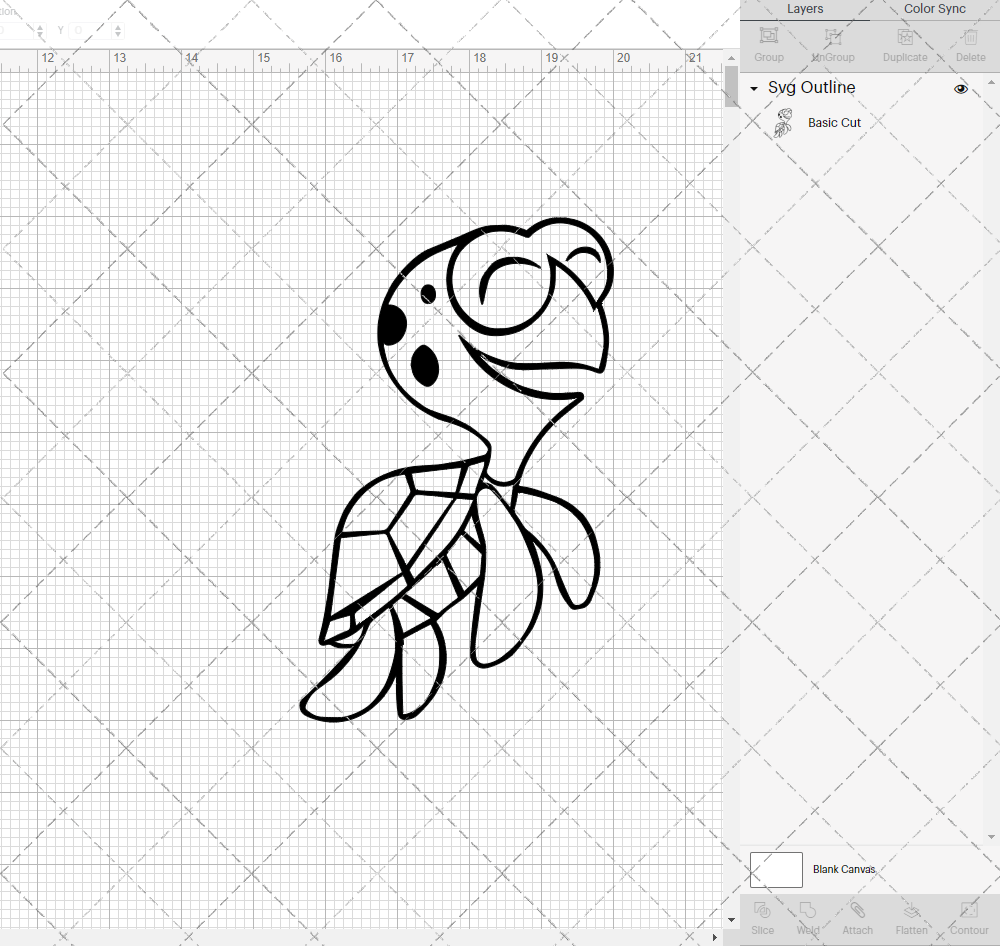This screenshot has width=1000, height=946.
Task: Select the Basic Cut layer label
Action: [834, 122]
